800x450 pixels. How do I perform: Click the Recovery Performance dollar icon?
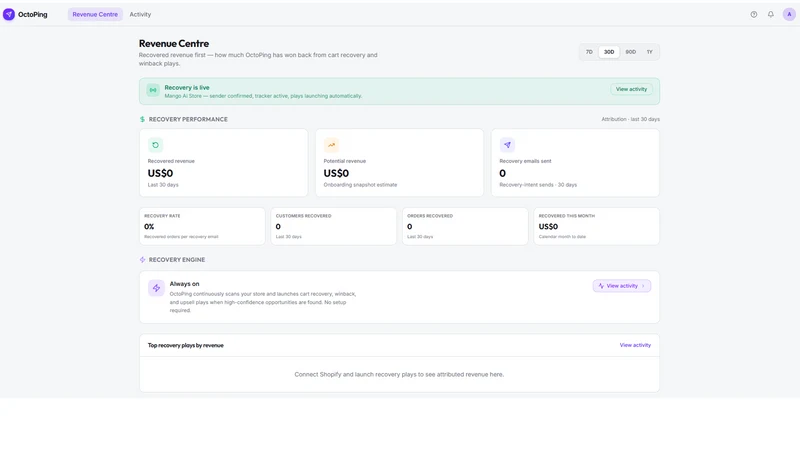pos(142,119)
